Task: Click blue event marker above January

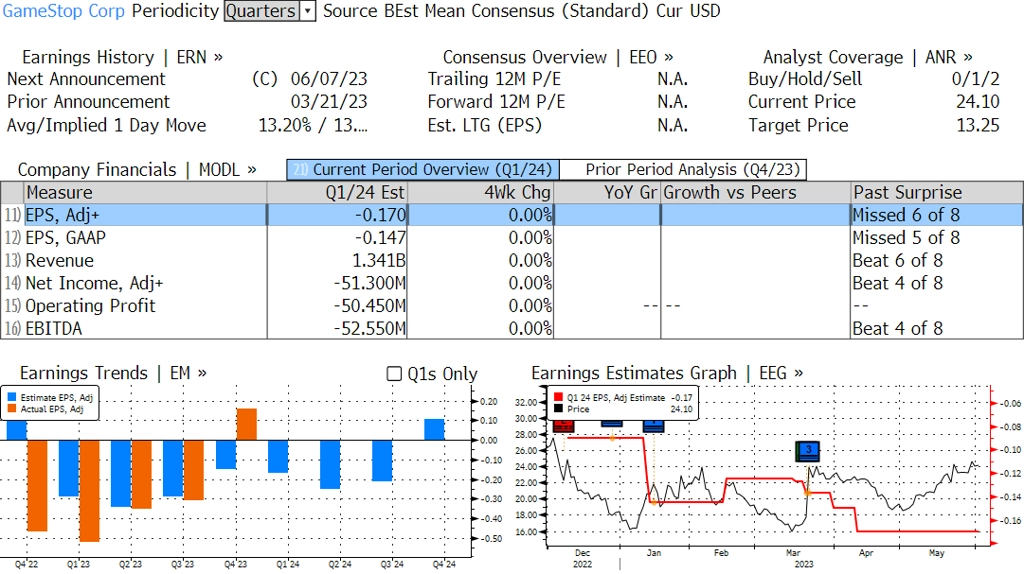Action: click(653, 426)
